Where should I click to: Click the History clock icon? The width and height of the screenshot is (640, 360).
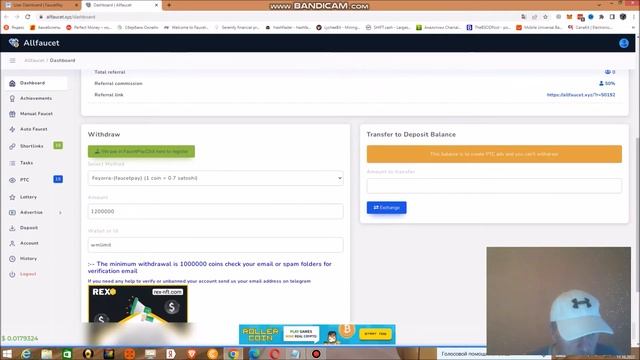(12, 259)
